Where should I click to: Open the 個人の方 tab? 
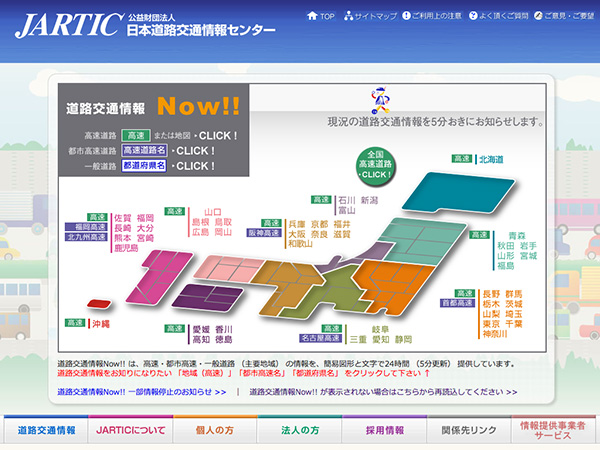215,430
